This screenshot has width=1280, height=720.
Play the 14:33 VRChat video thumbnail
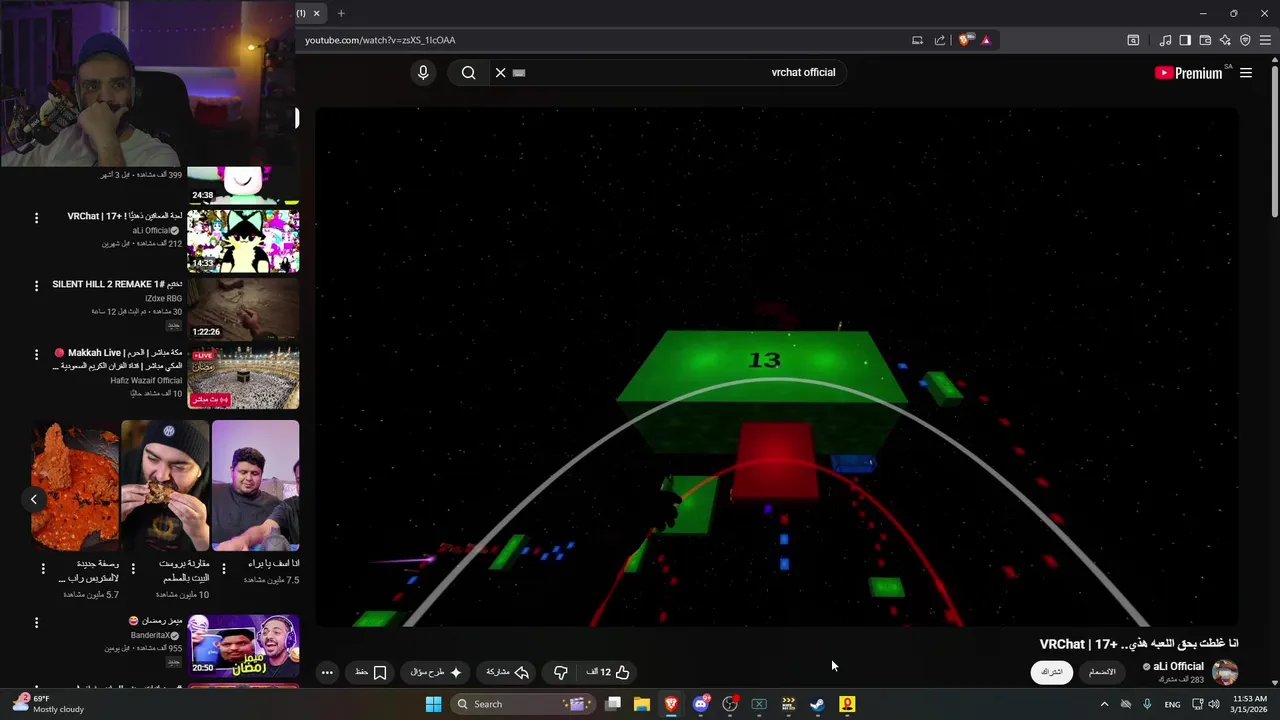tap(243, 240)
